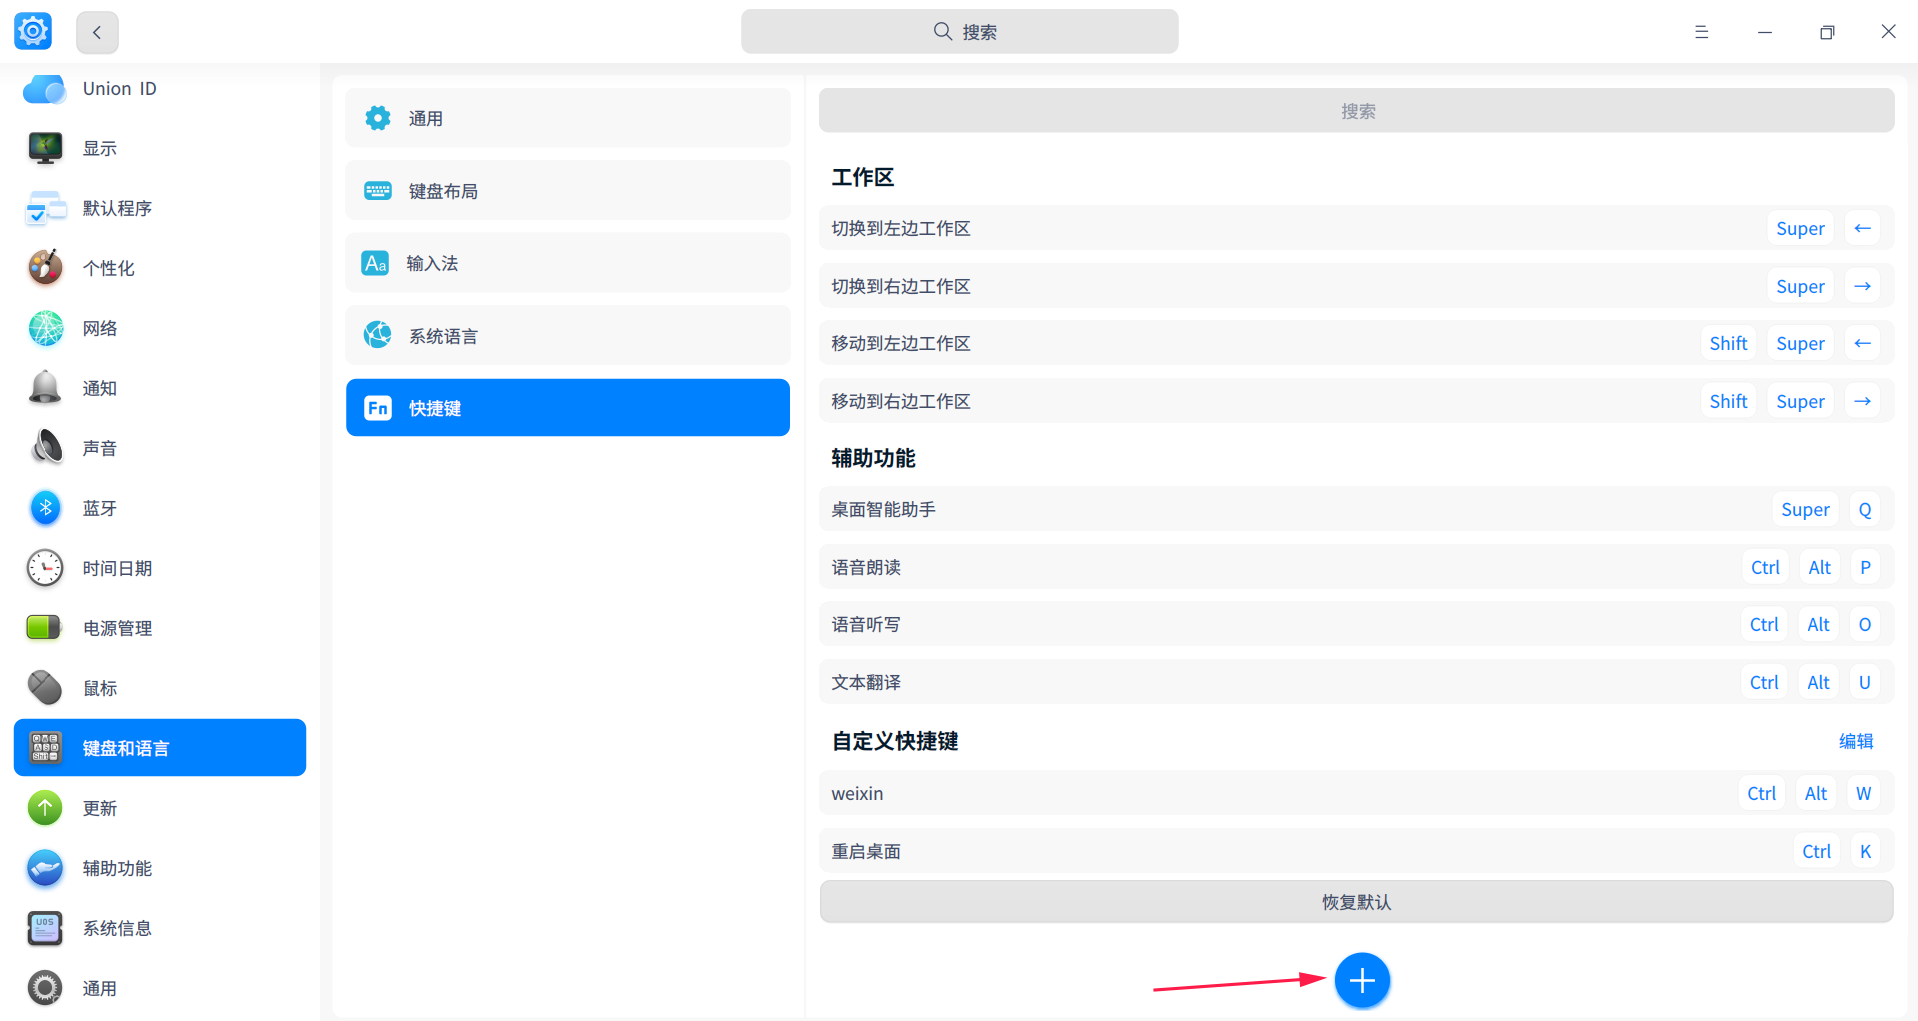Switch to the 键盘布局 keyboard layout section
Screen dimensions: 1918x1021
[567, 190]
